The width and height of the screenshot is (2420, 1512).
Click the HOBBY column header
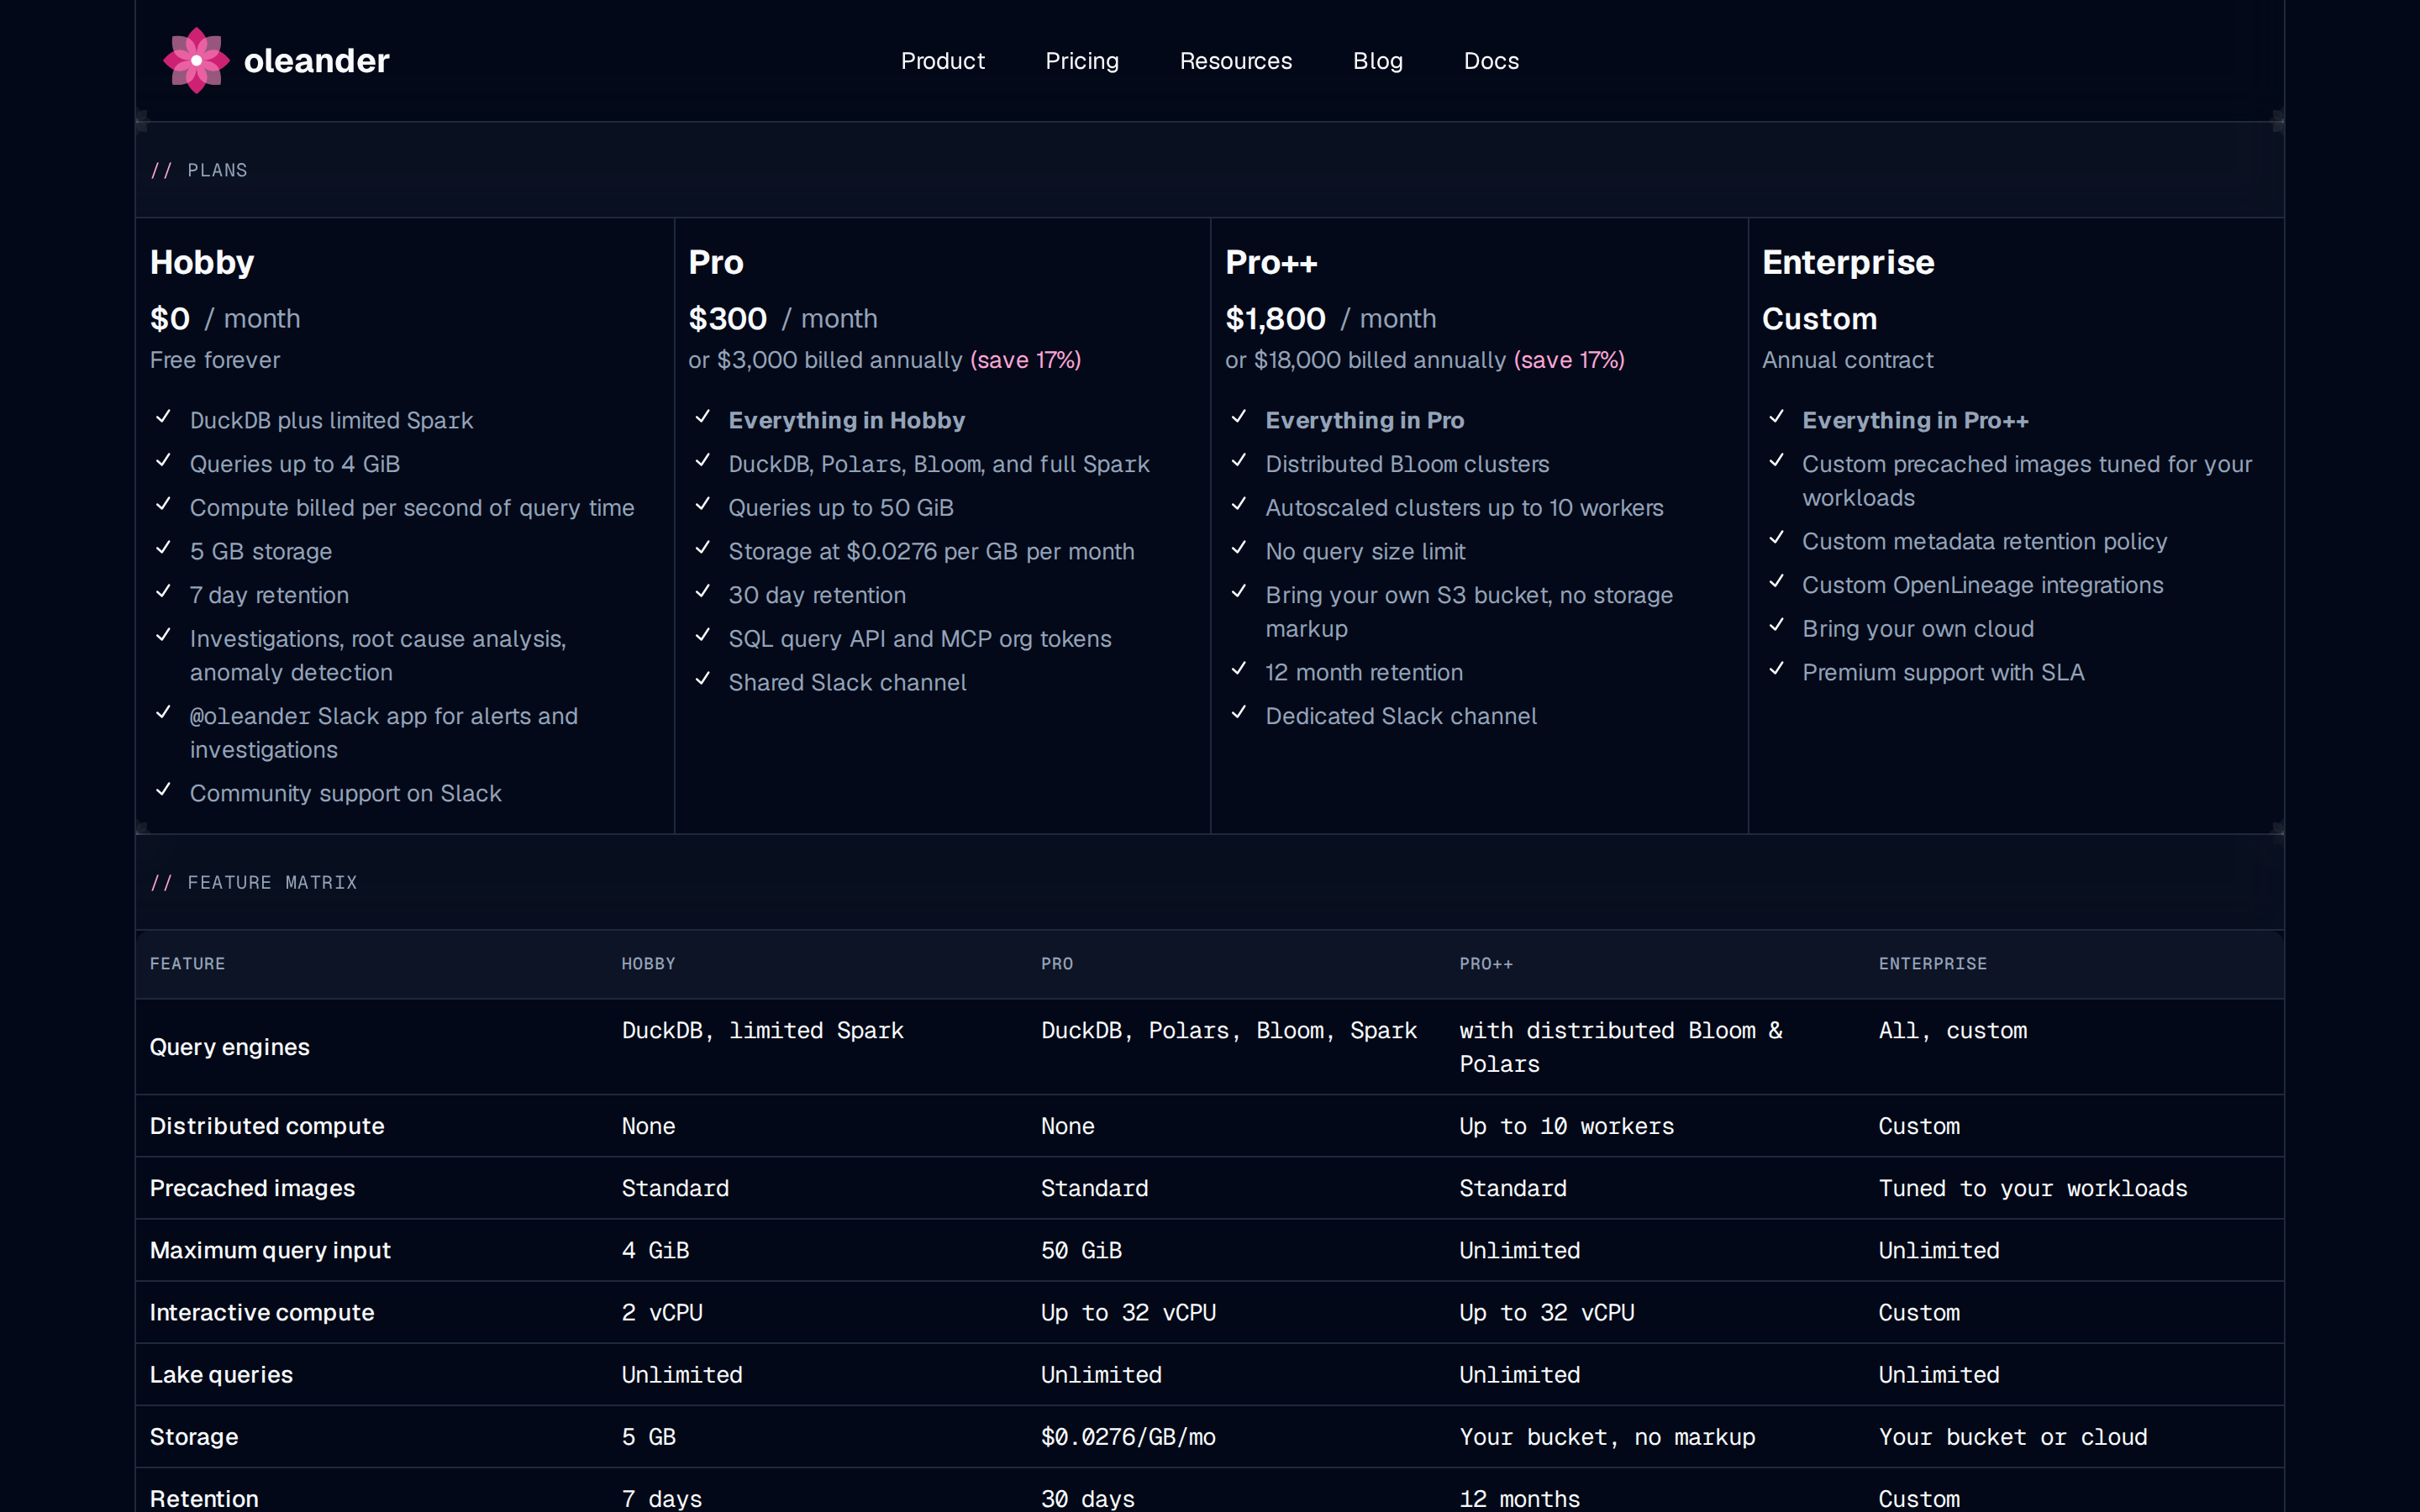tap(648, 963)
